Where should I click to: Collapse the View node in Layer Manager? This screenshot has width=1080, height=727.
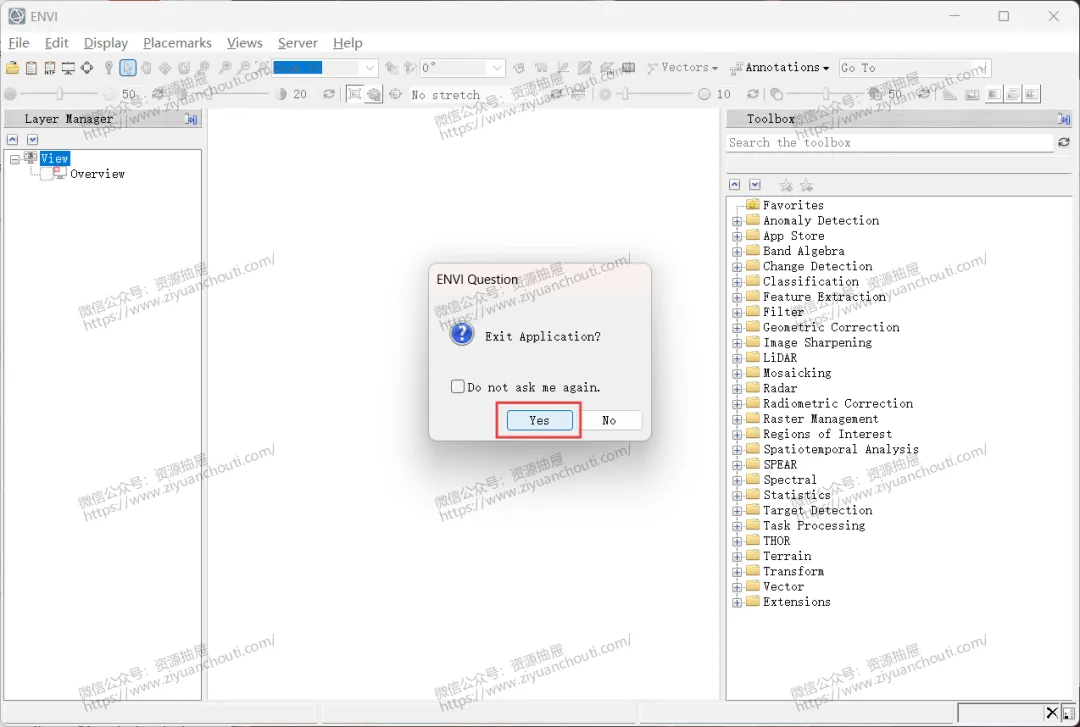pyautogui.click(x=14, y=159)
